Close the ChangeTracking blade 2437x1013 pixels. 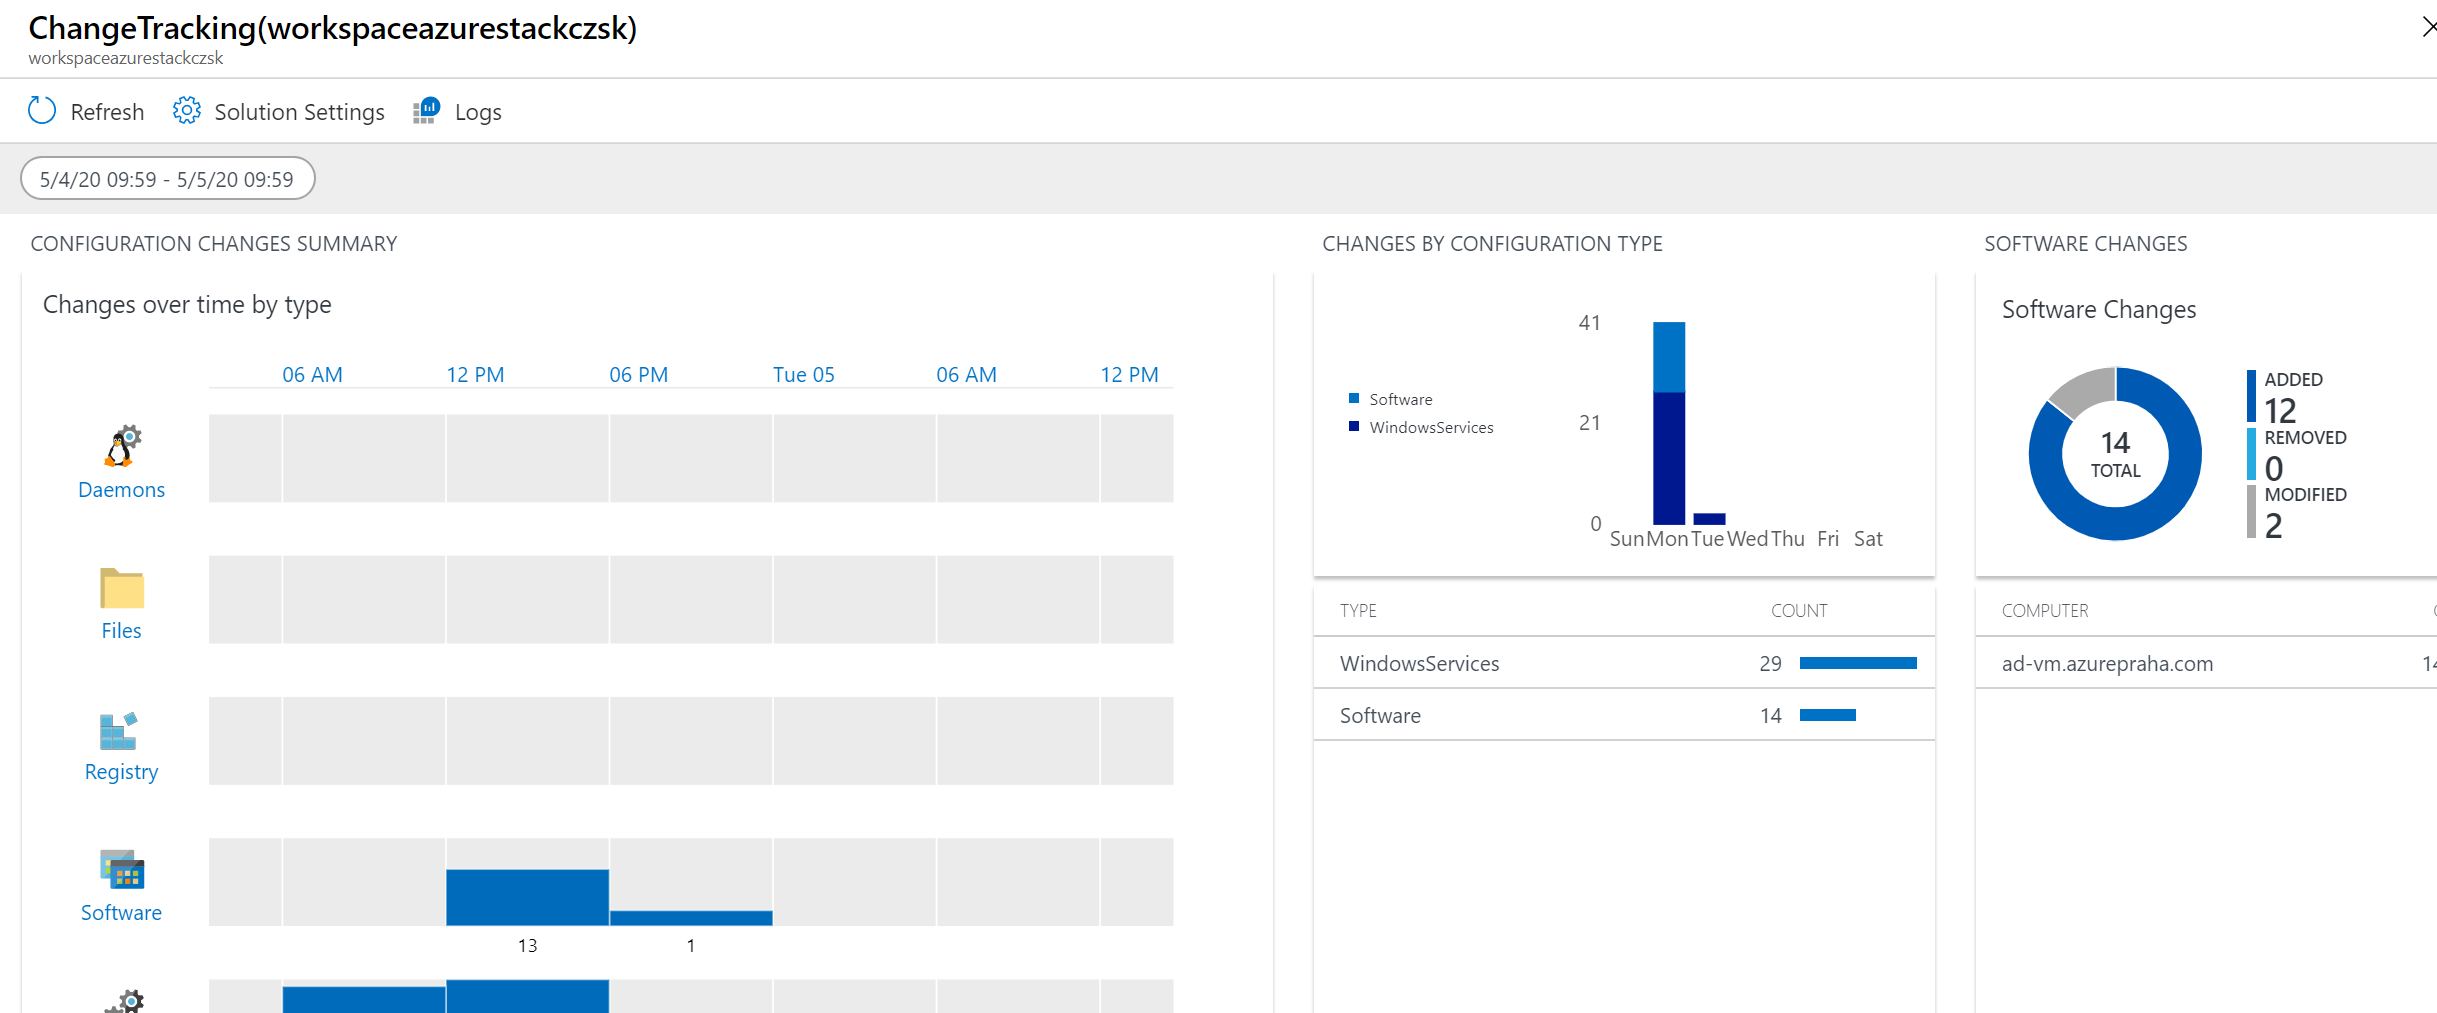click(x=2427, y=27)
